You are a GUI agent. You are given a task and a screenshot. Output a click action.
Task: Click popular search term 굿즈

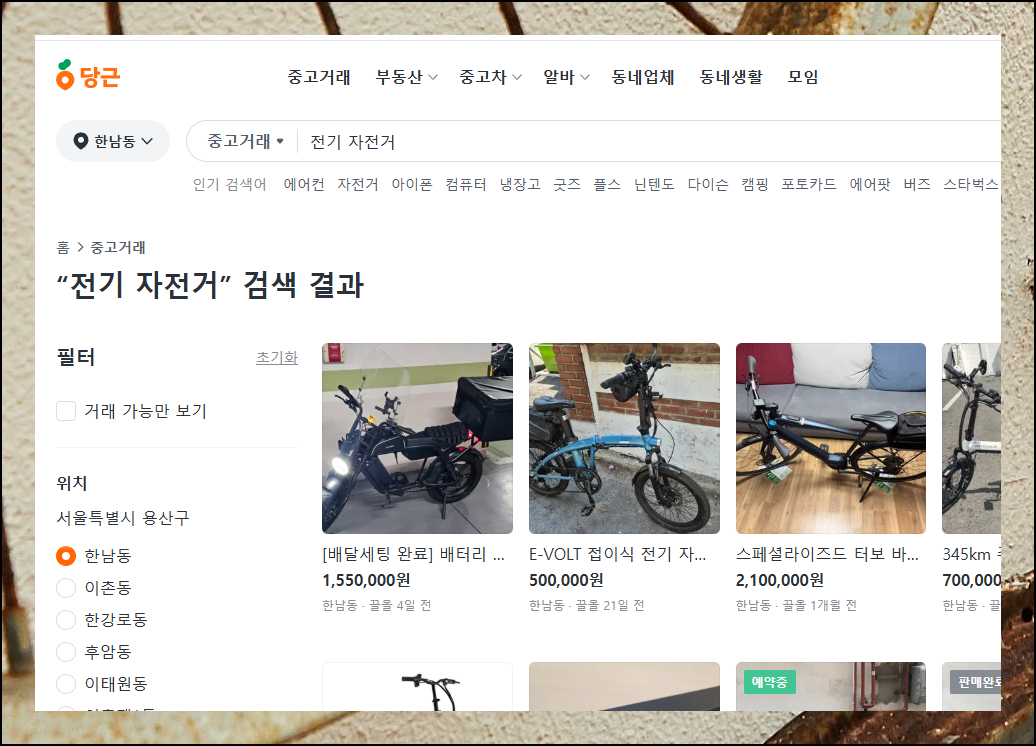567,184
